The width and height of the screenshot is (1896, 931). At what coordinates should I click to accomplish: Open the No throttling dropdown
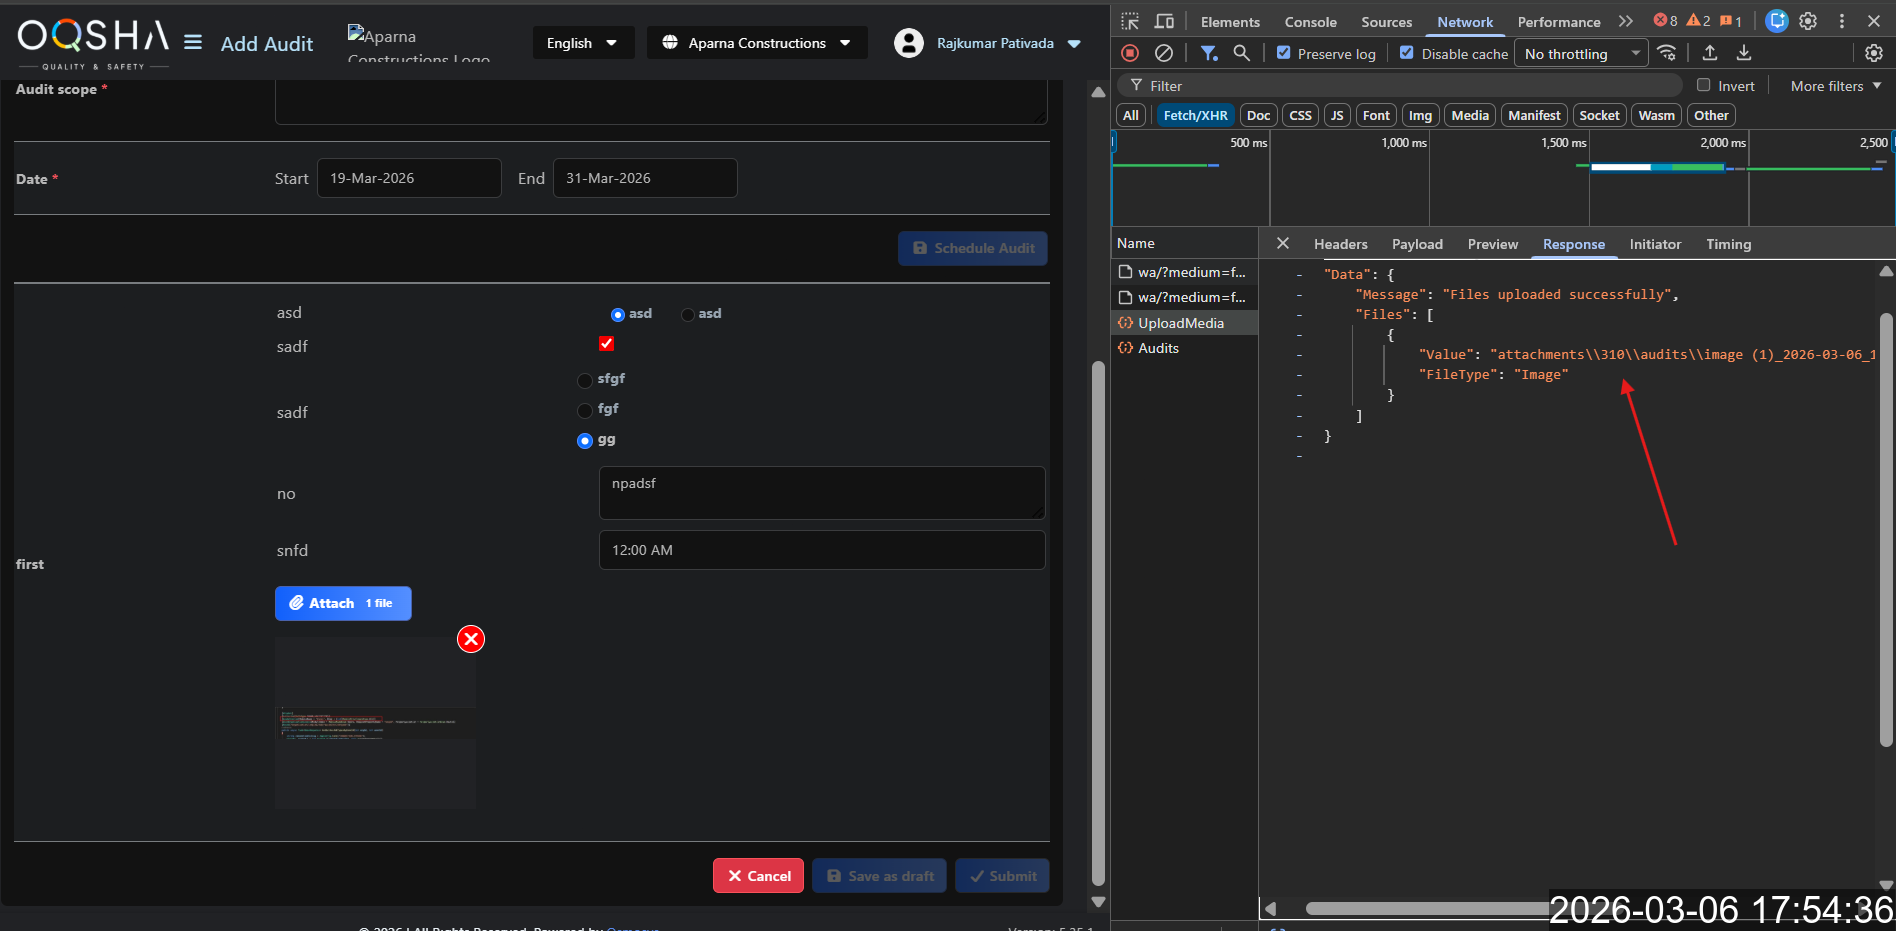click(1580, 54)
